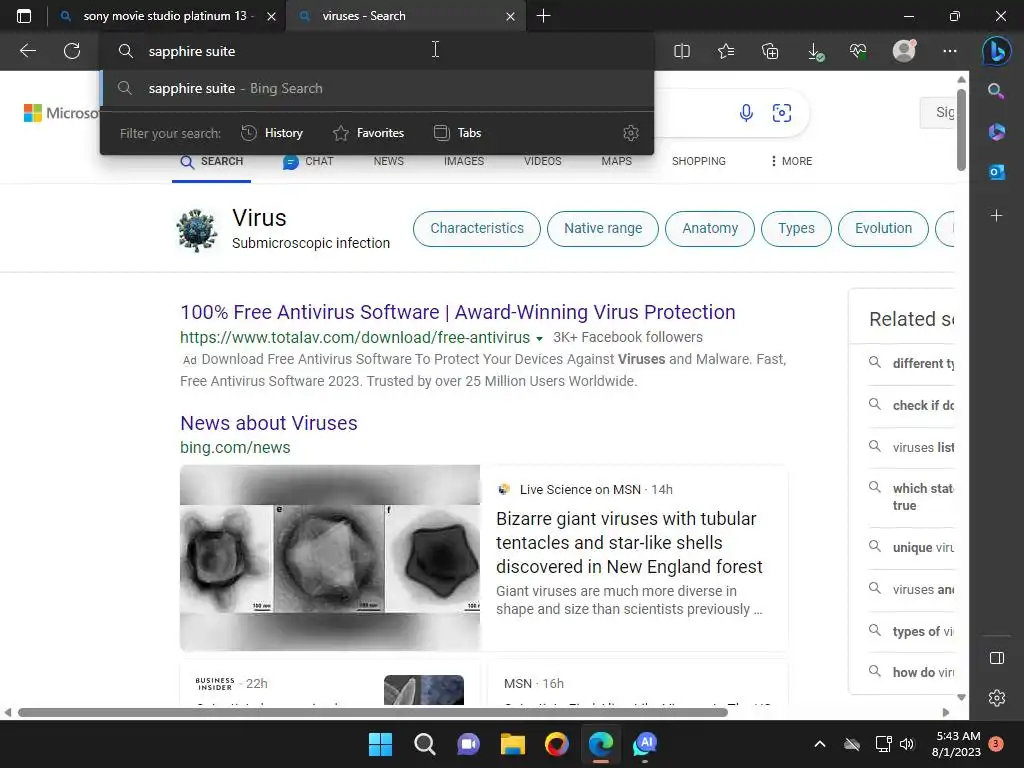Open taskbar Search magnifier

[x=424, y=744]
